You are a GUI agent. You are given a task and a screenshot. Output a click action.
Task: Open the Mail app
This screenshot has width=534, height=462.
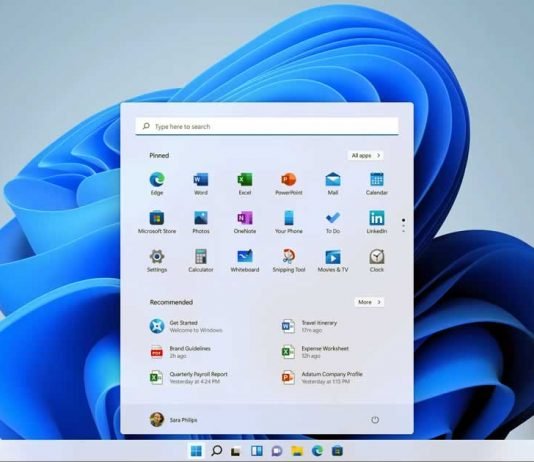[x=333, y=184]
